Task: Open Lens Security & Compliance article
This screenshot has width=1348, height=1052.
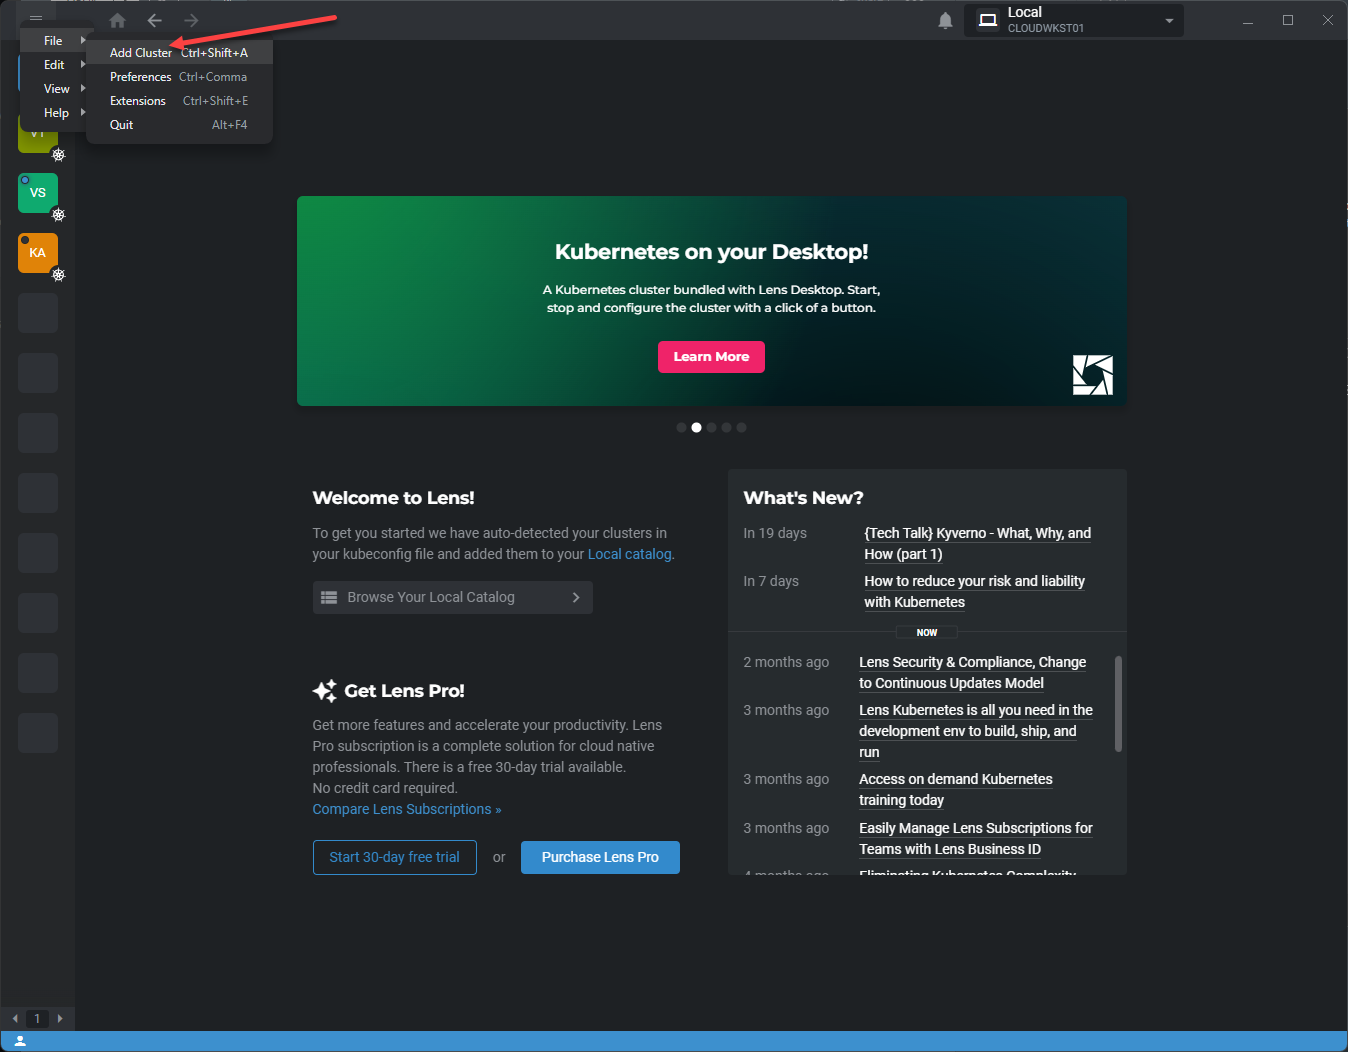Action: (972, 673)
